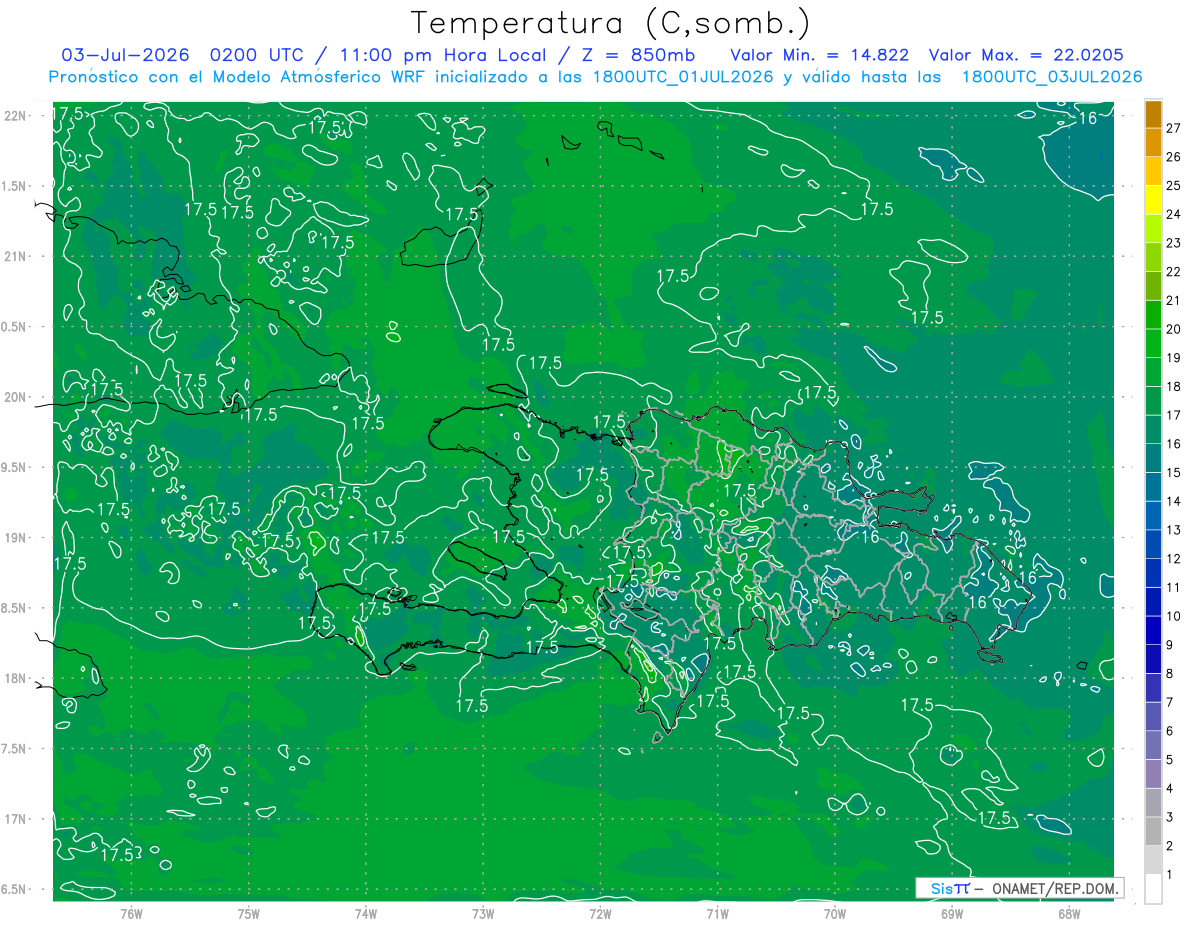Click the color scale value "14"
Screen dimensions: 1200x927
click(1174, 501)
